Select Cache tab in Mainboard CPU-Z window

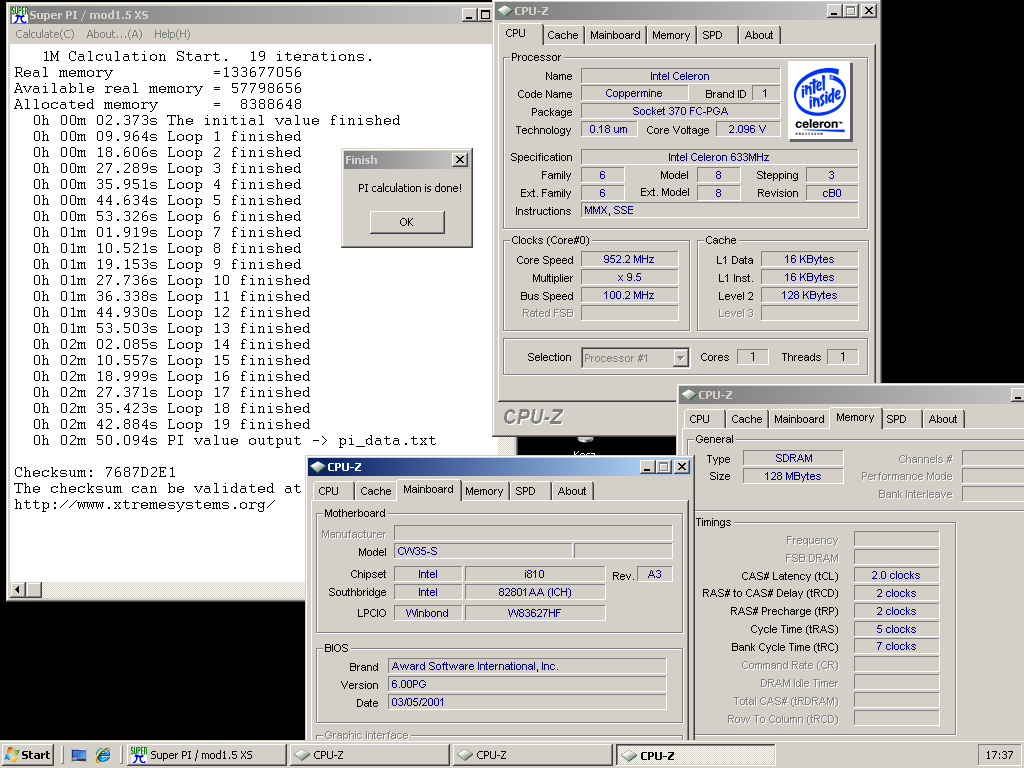tap(376, 491)
